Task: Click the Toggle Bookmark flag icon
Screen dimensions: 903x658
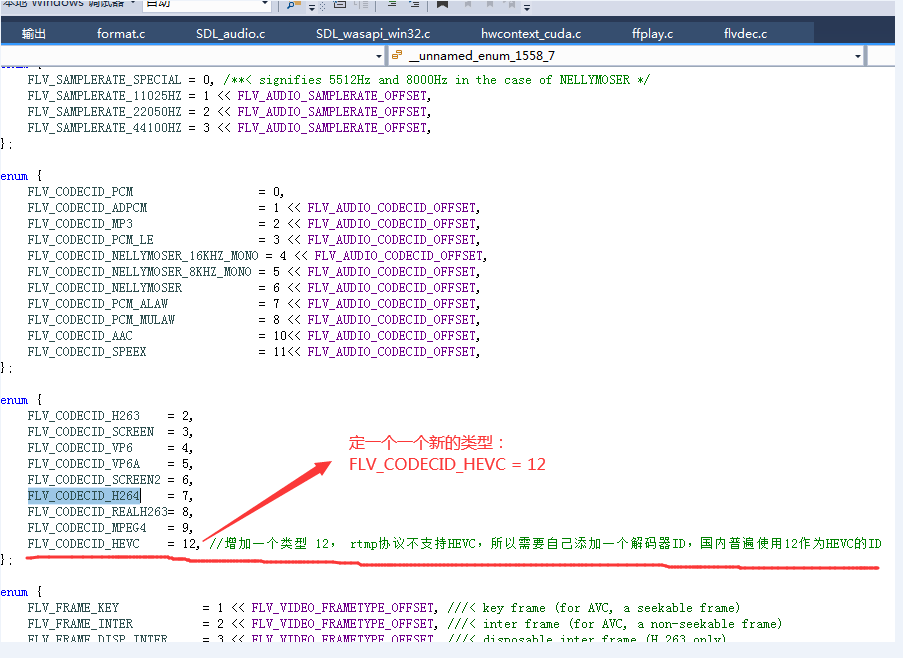Action: (444, 6)
